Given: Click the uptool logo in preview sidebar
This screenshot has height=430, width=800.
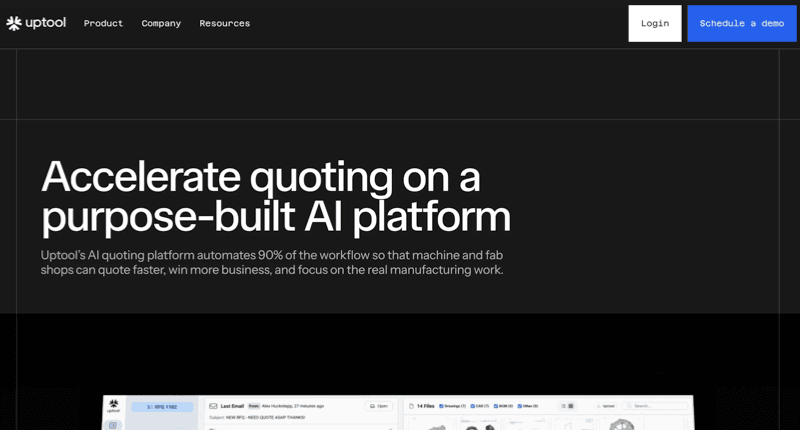Looking at the screenshot, I should coord(114,406).
